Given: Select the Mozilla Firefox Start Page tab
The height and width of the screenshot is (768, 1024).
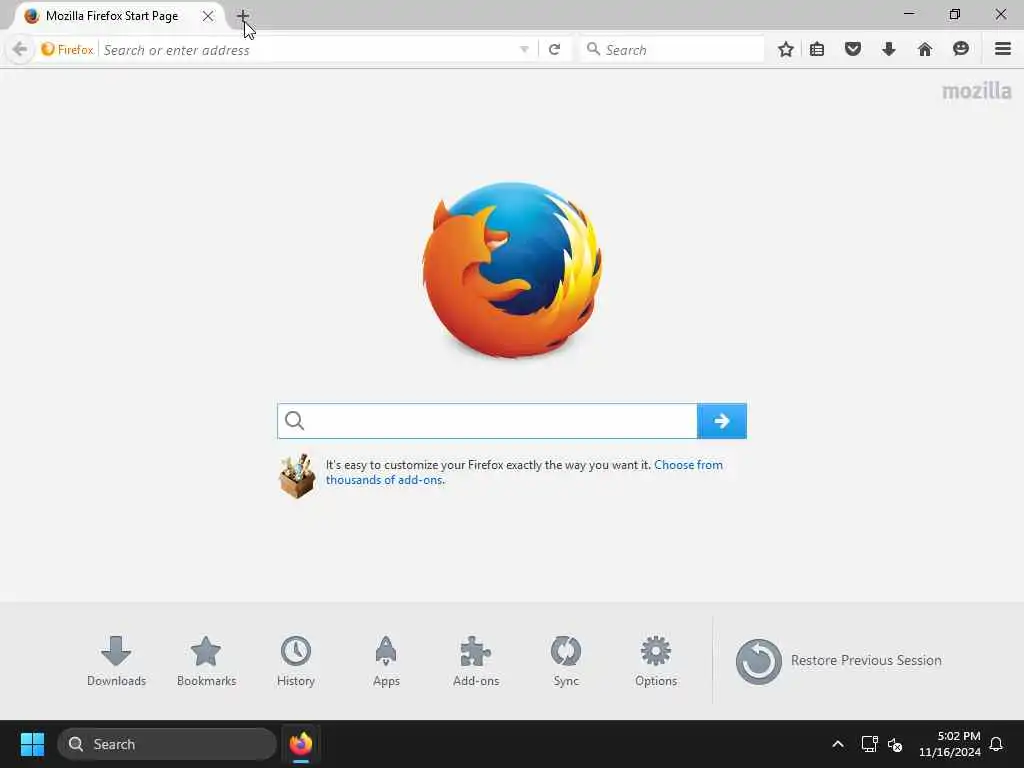Looking at the screenshot, I should tap(111, 16).
